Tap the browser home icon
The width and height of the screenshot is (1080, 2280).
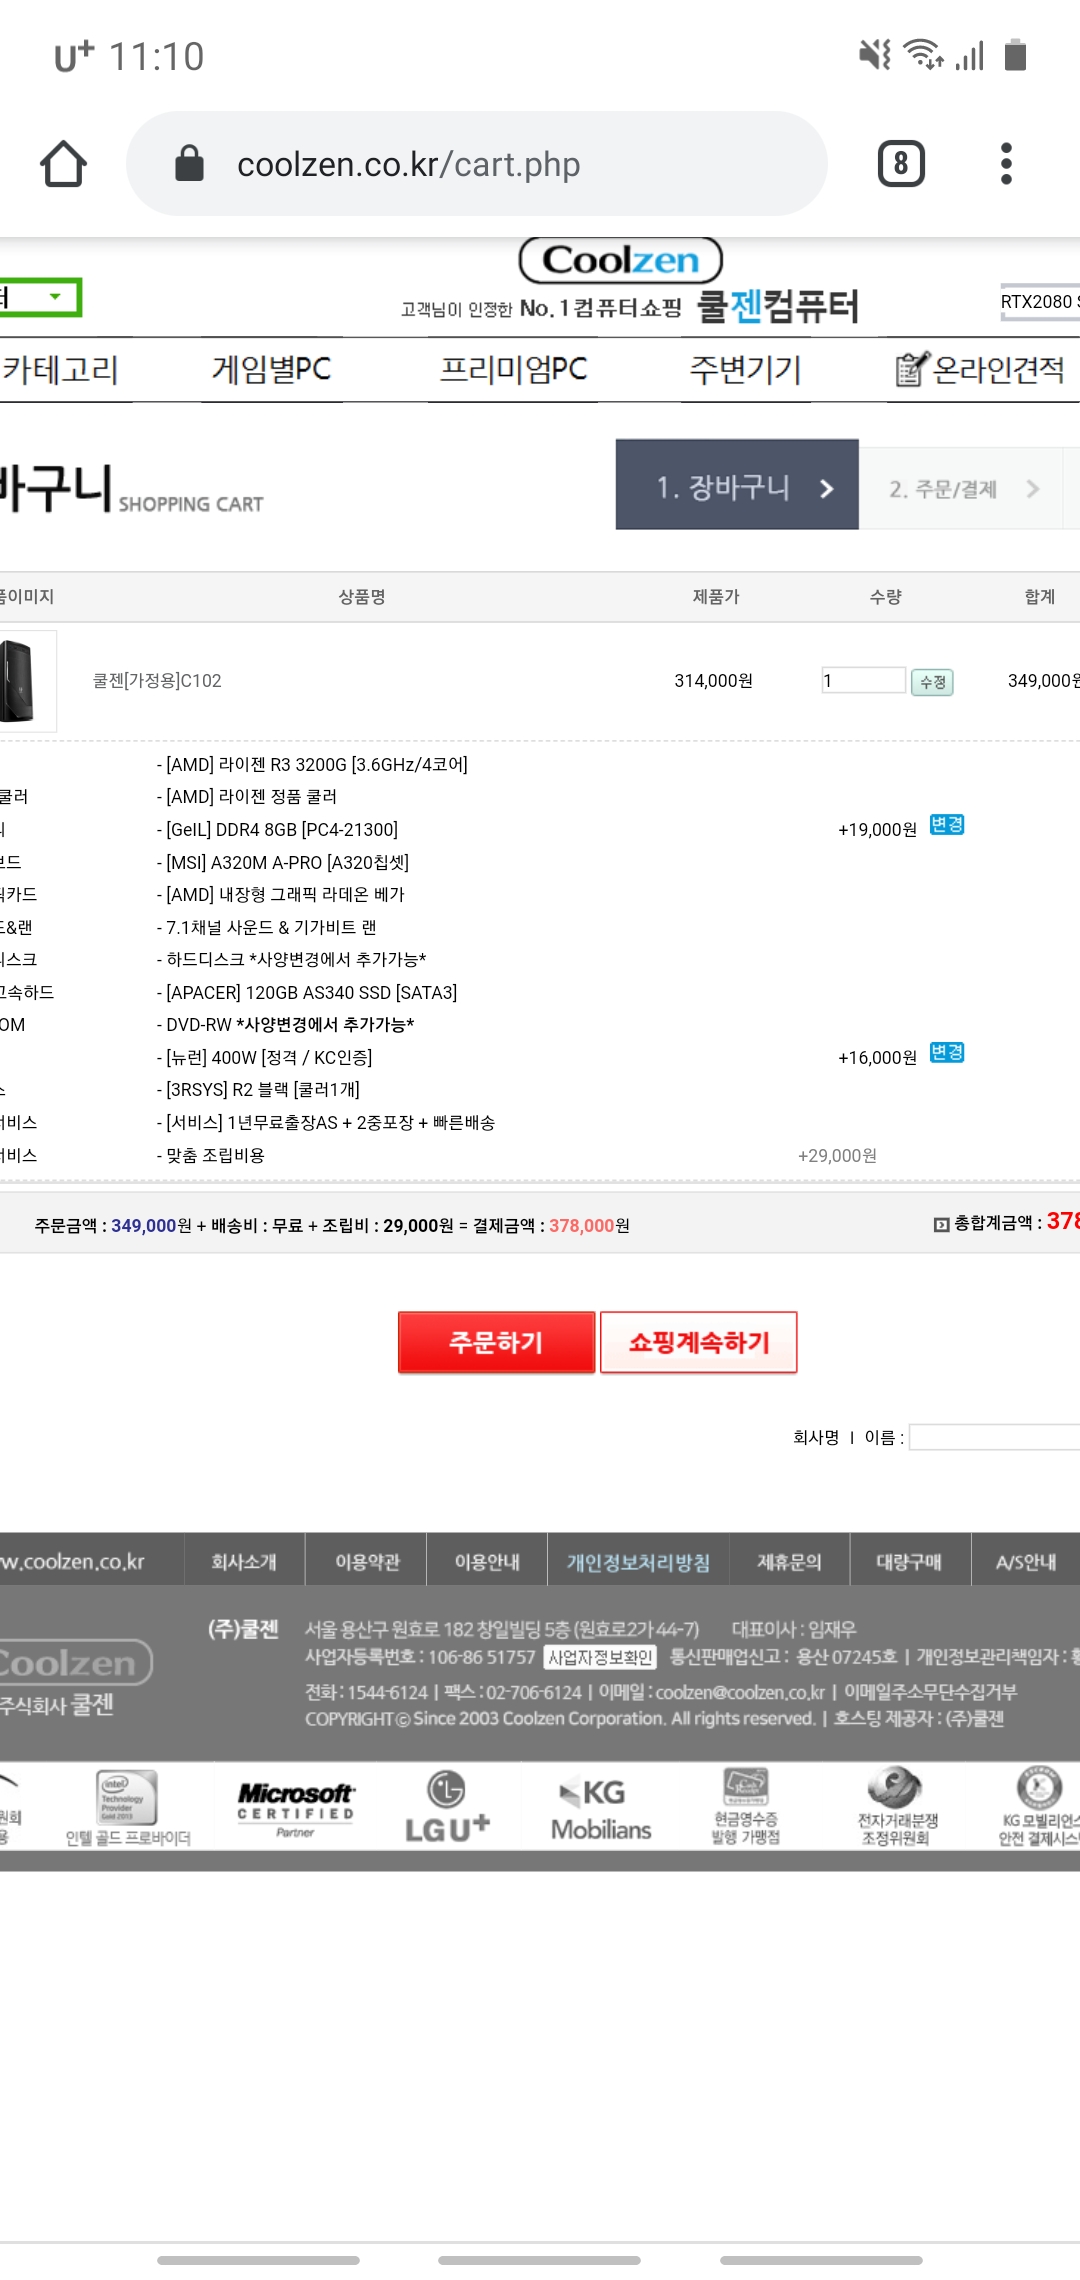(63, 164)
